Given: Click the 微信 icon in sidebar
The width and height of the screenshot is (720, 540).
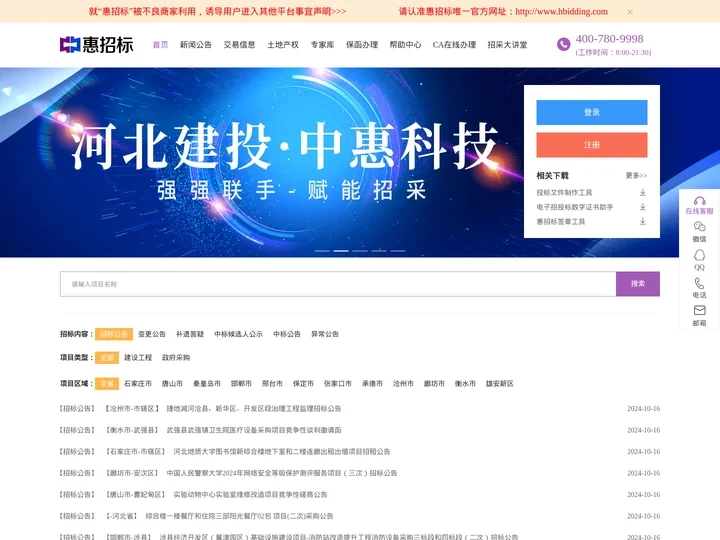Looking at the screenshot, I should pyautogui.click(x=699, y=226).
